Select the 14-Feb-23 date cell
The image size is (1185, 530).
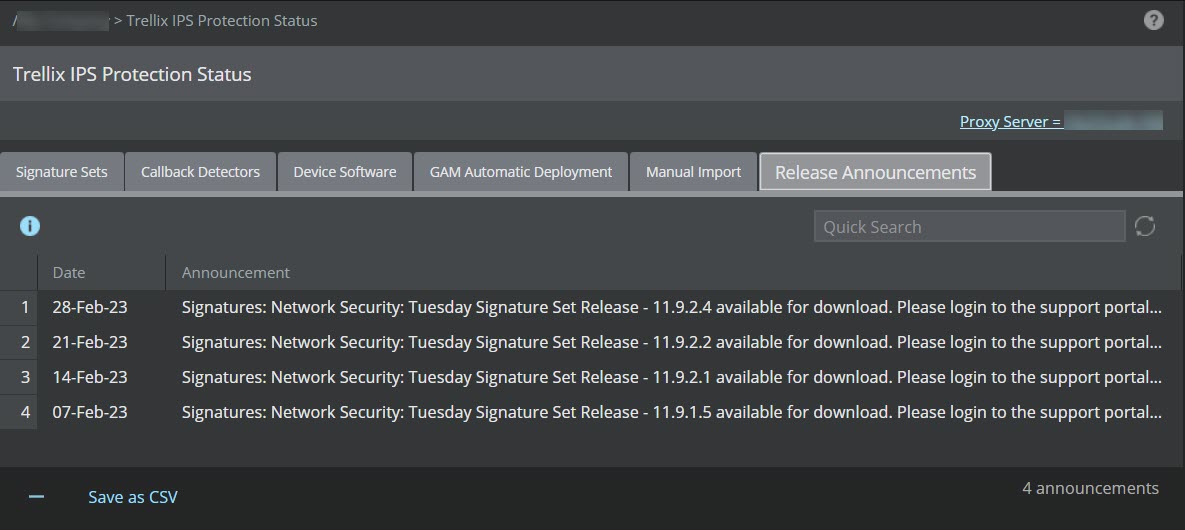tap(90, 377)
